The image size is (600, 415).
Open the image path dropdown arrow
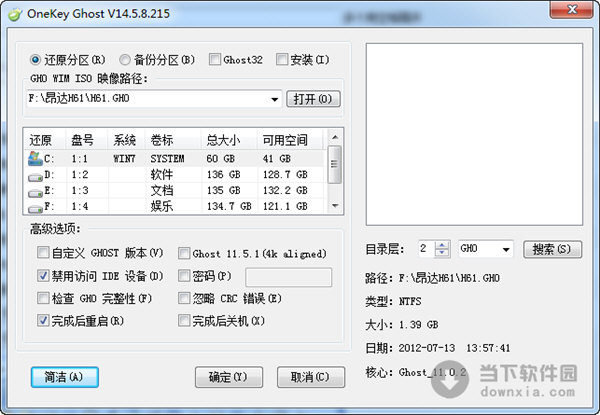click(274, 99)
